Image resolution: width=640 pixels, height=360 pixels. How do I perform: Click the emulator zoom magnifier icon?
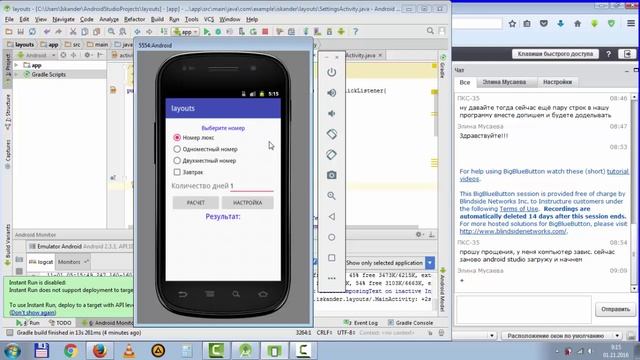(x=331, y=196)
